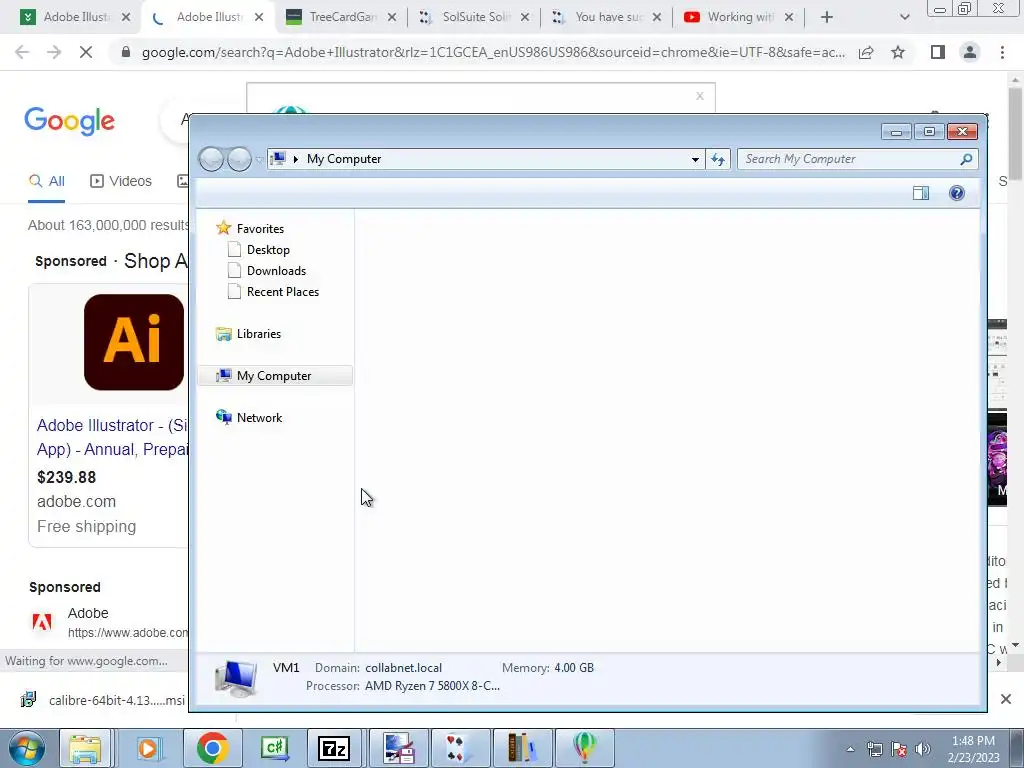This screenshot has width=1024, height=768.
Task: Click the Ai product thumbnail
Action: pyautogui.click(x=134, y=342)
